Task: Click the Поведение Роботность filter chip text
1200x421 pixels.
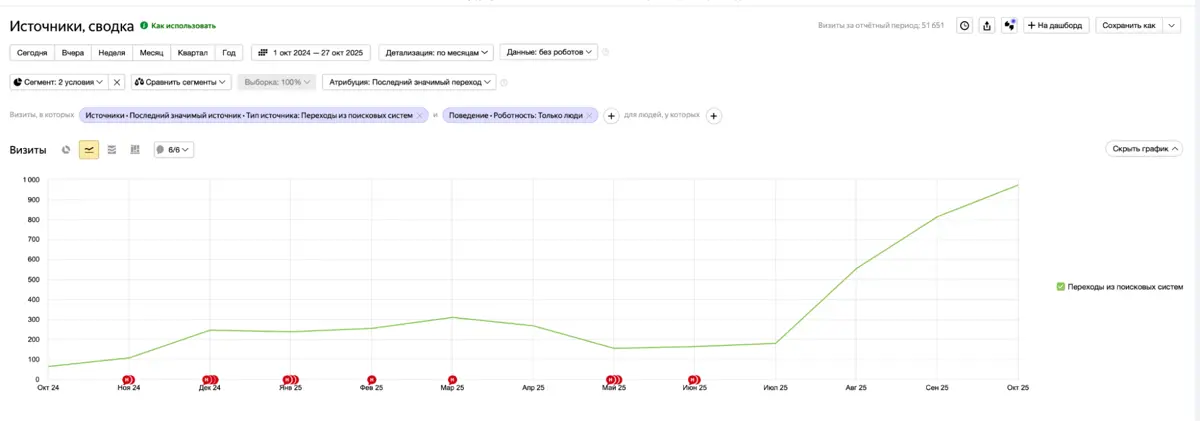Action: (x=515, y=116)
